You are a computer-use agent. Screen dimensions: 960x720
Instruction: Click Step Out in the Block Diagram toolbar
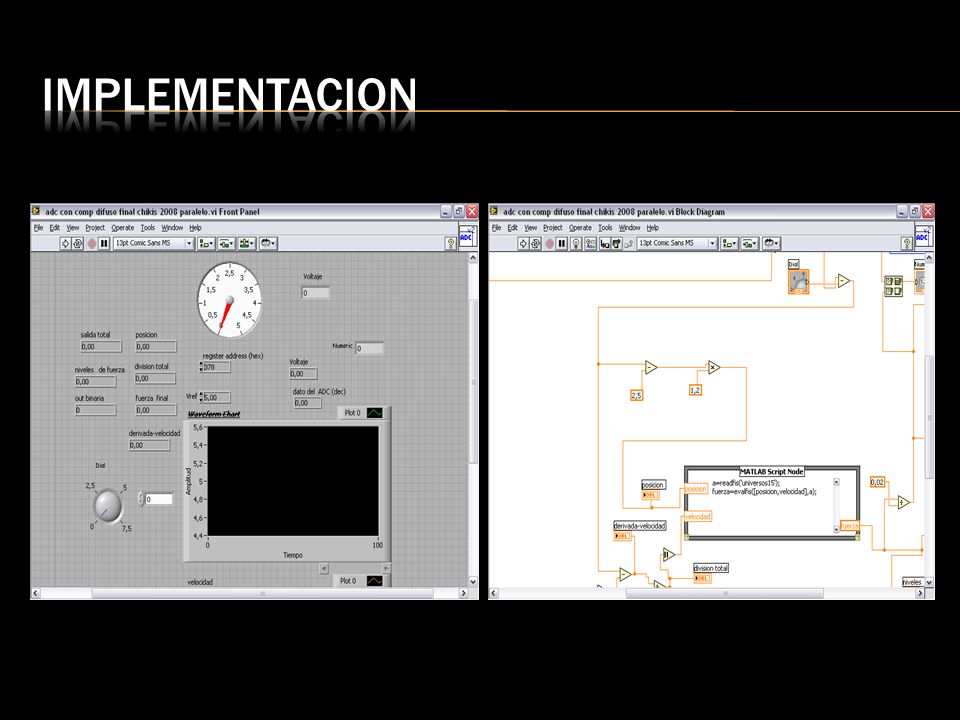pos(628,244)
